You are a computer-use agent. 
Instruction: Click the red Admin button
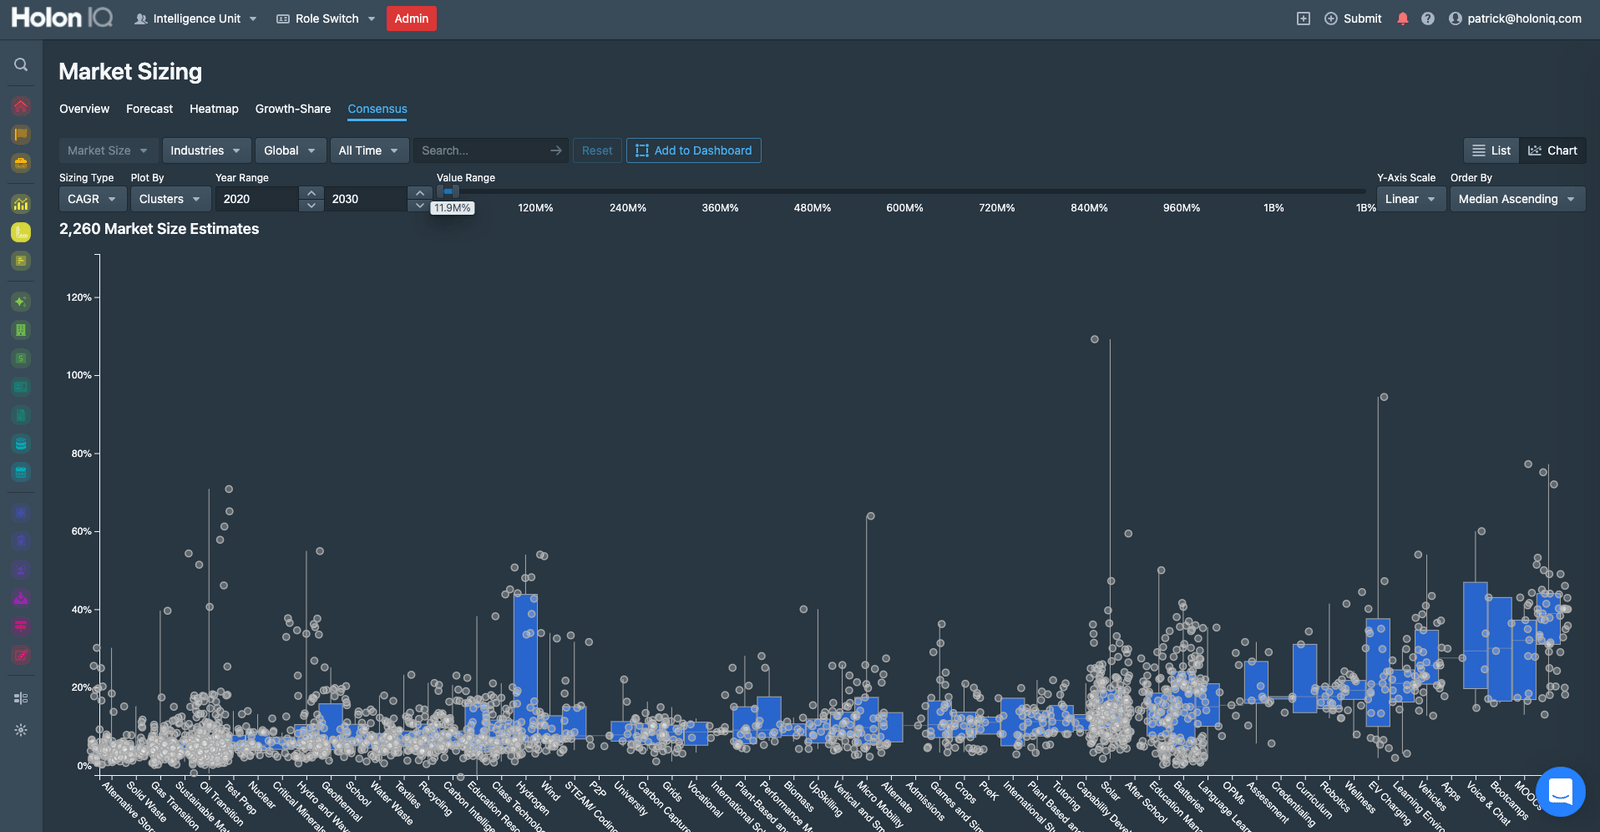click(411, 19)
